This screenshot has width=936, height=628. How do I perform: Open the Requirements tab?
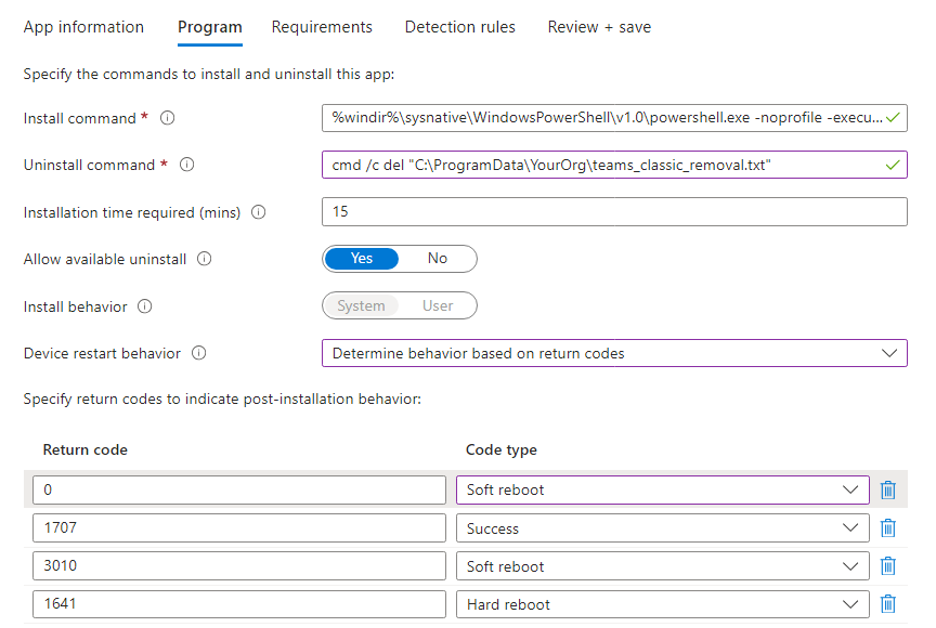322,27
